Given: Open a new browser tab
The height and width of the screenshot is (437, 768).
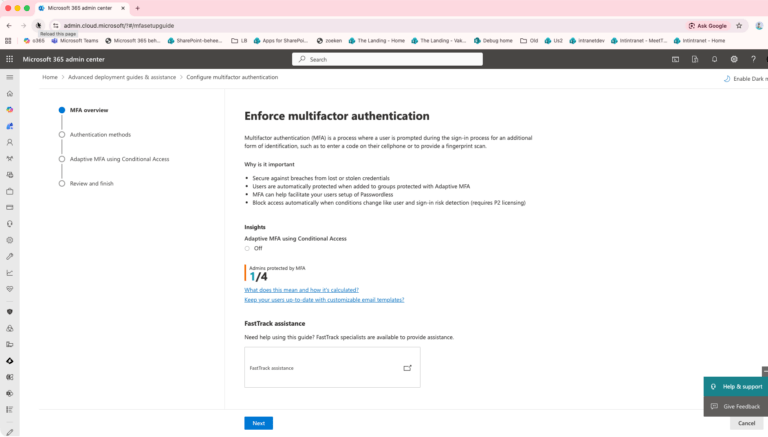Looking at the screenshot, I should [138, 8].
